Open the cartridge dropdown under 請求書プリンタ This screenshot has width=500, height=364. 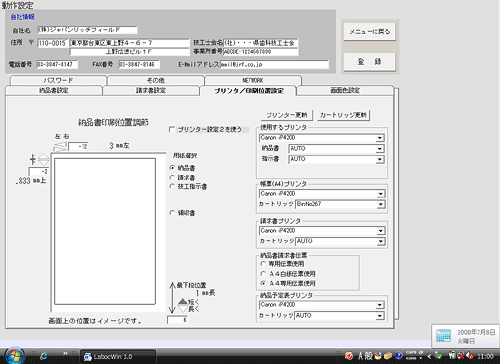pos(381,241)
